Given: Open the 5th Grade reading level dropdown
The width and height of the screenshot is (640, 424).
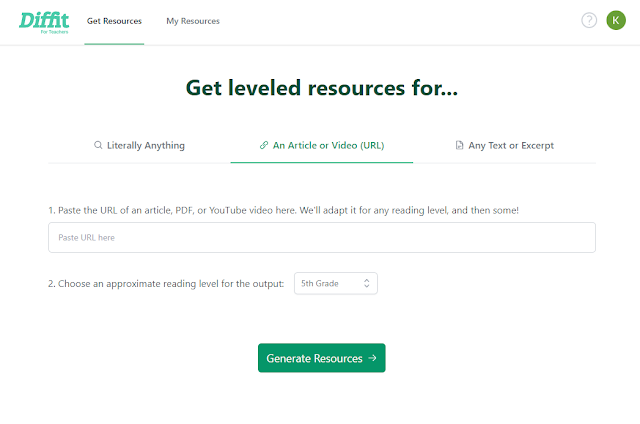Looking at the screenshot, I should point(336,283).
